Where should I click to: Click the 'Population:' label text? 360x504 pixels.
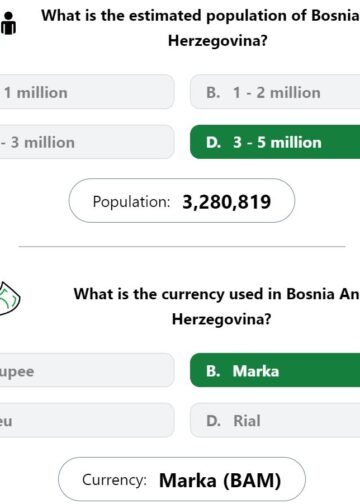click(131, 202)
